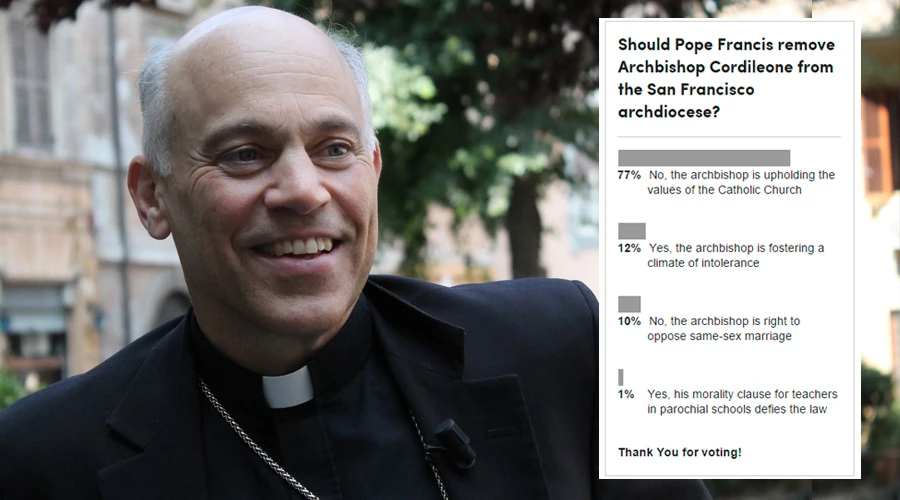Click the 10% gray result bar
The height and width of the screenshot is (500, 900).
tap(629, 304)
